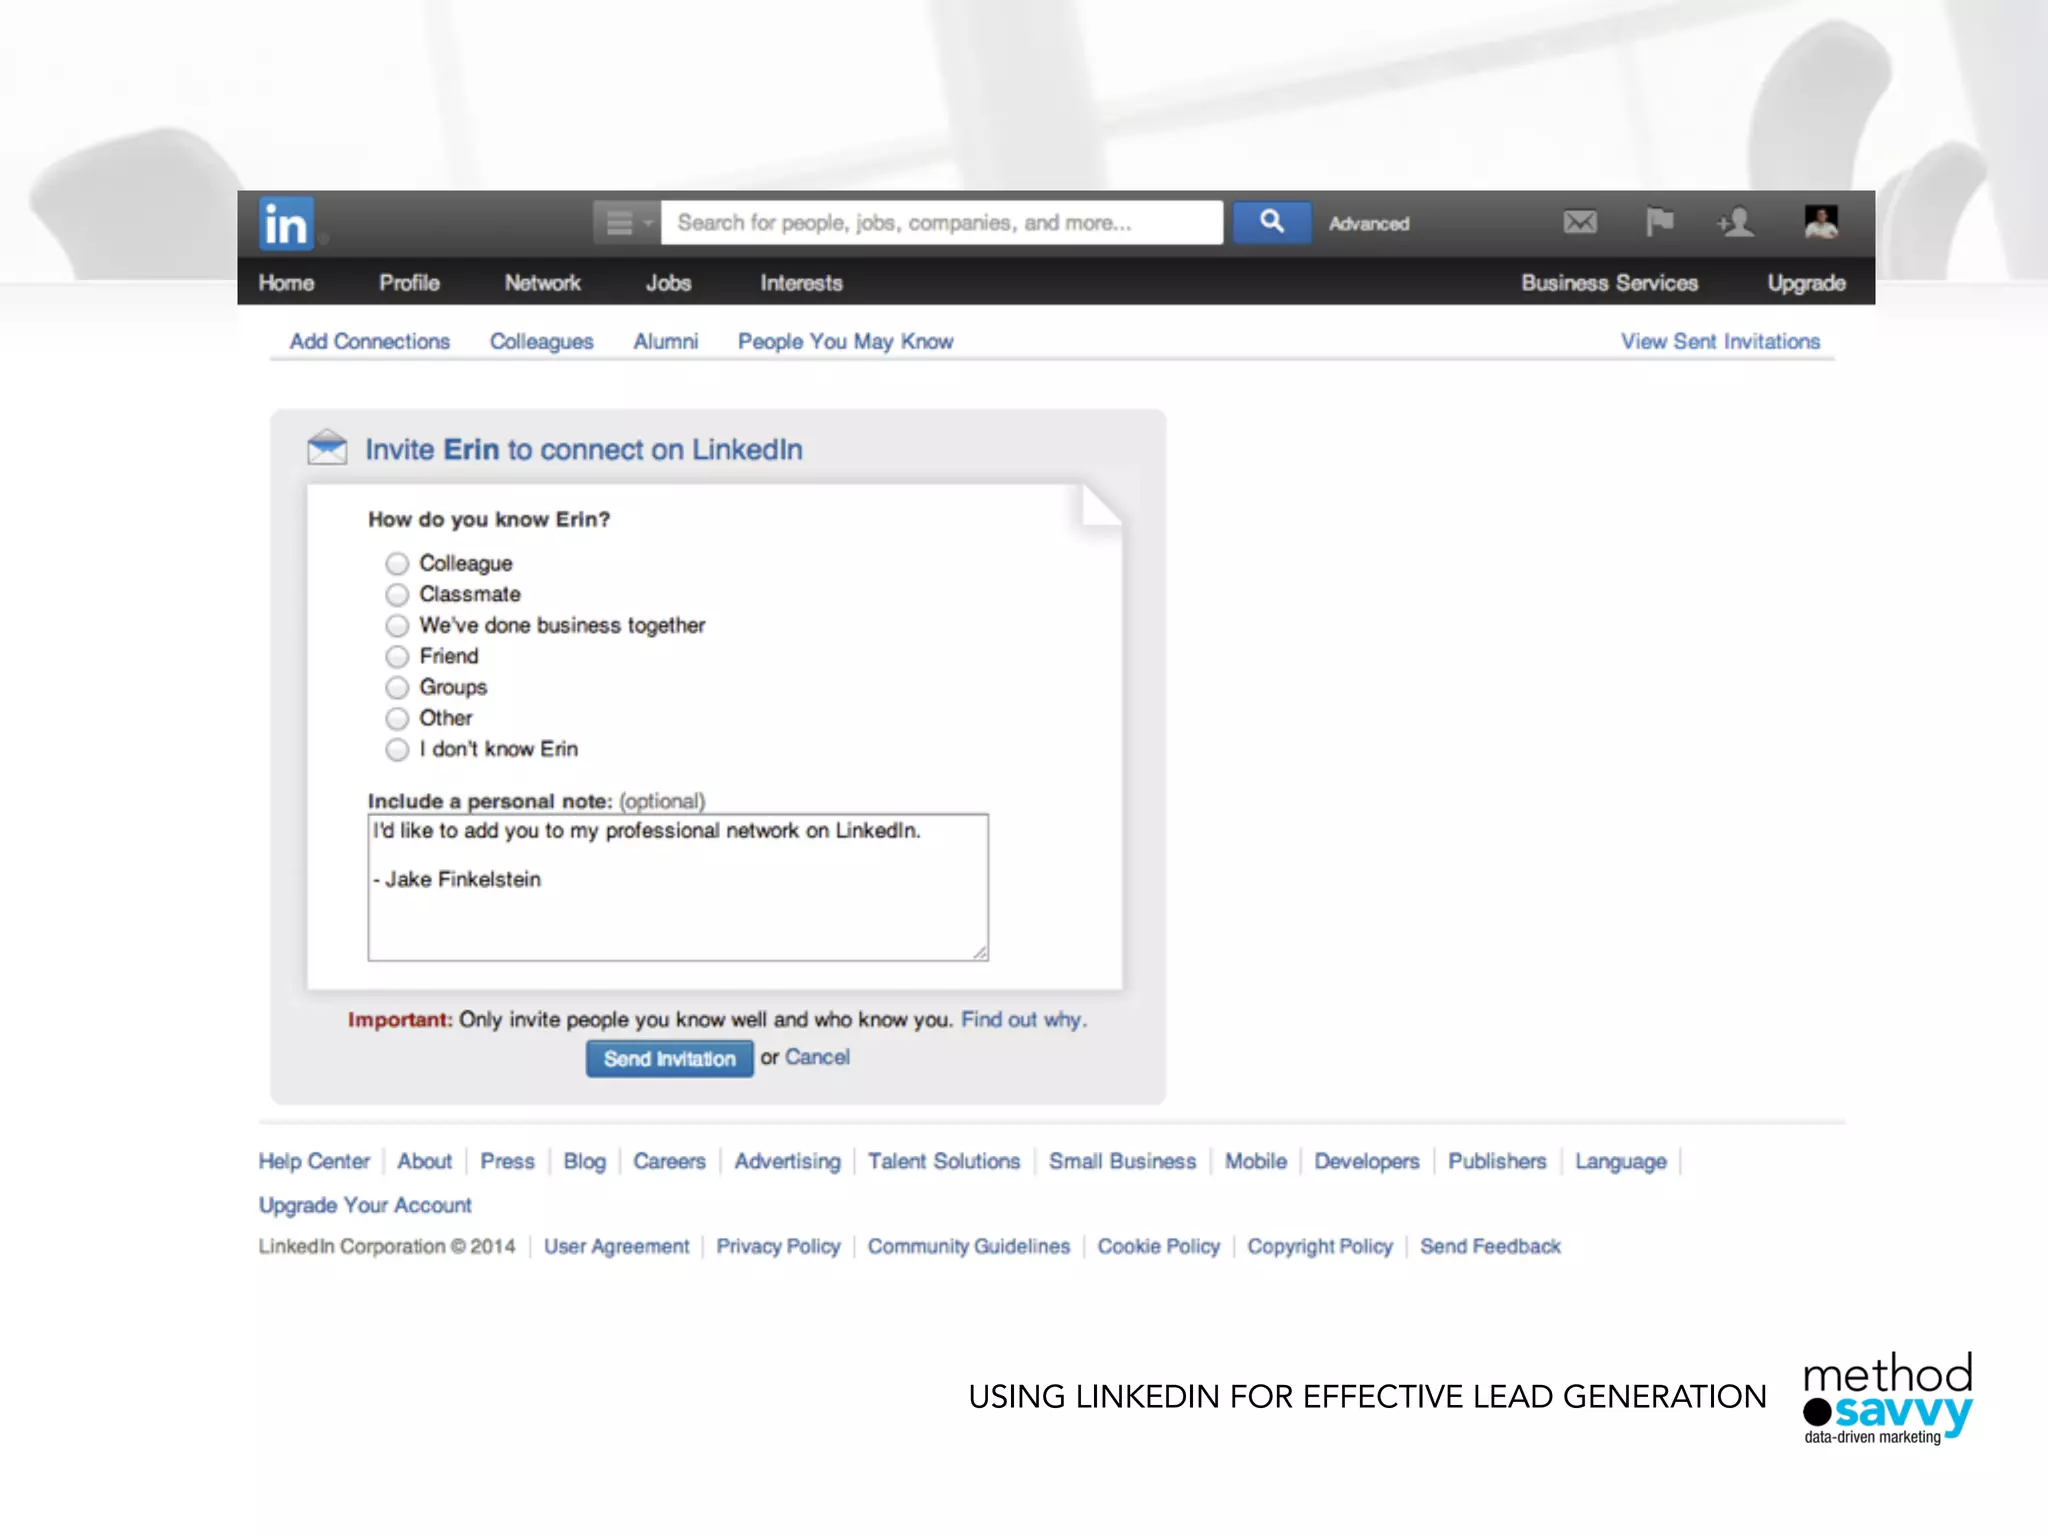Open Copyright Policy link
2048x1536 pixels.
pos(1320,1247)
